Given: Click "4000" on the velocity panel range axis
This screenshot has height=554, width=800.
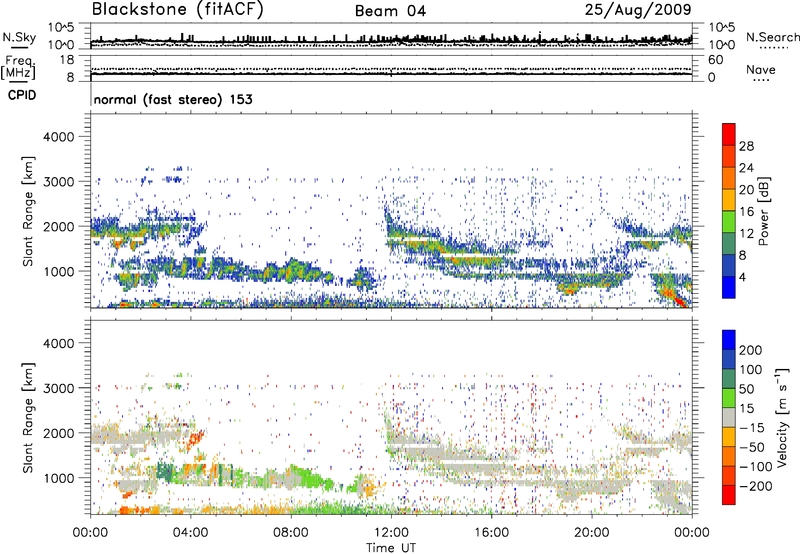Looking at the screenshot, I should point(58,343).
